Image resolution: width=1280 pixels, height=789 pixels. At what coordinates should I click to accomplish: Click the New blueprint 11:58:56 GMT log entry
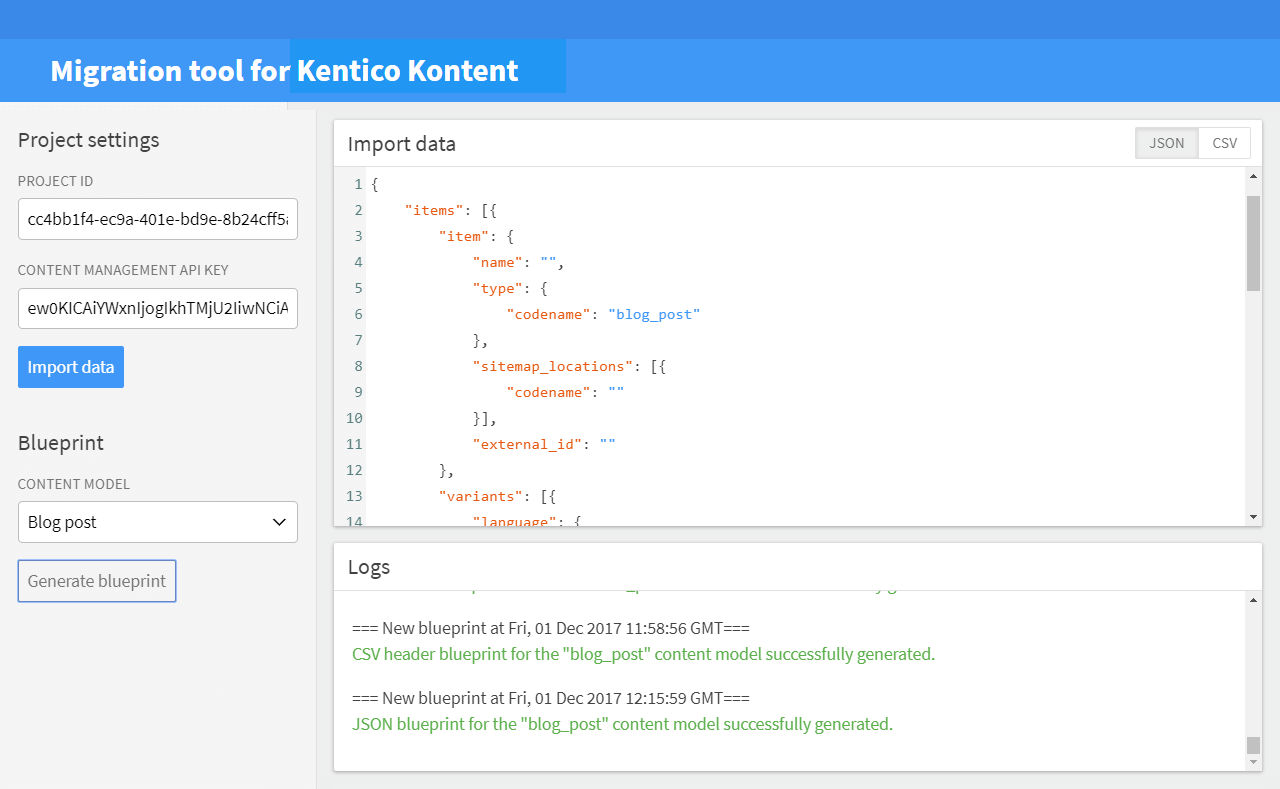click(x=550, y=628)
